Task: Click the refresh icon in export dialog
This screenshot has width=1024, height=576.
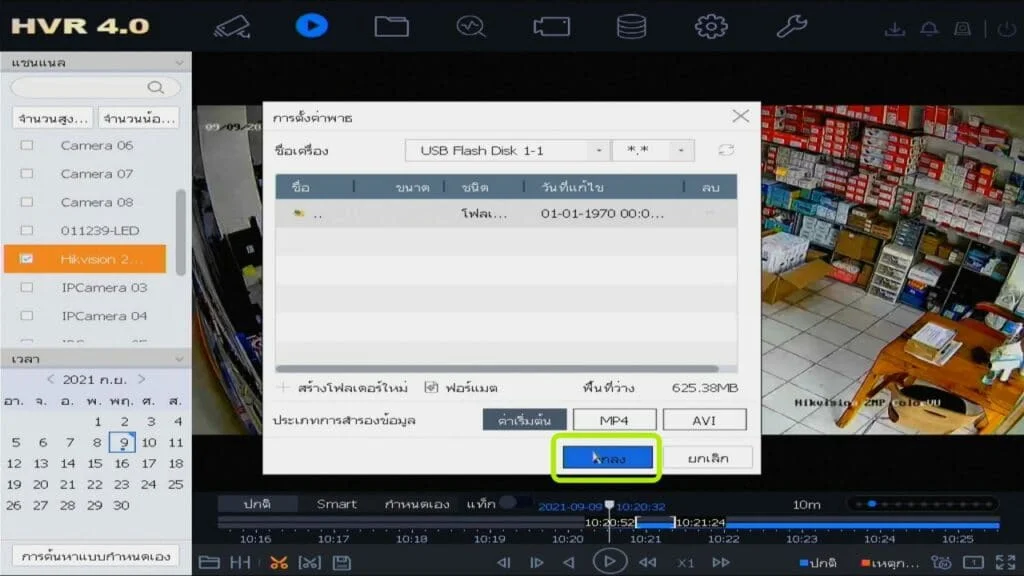Action: pyautogui.click(x=726, y=150)
